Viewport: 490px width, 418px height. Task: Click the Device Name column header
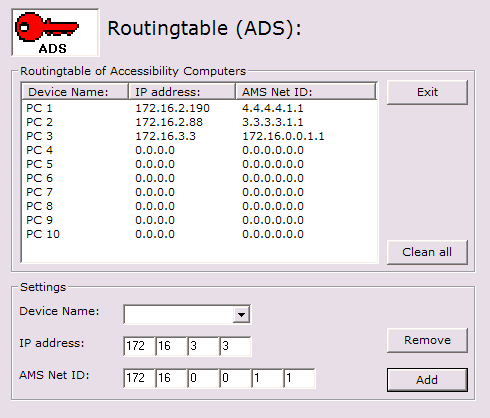[75, 92]
